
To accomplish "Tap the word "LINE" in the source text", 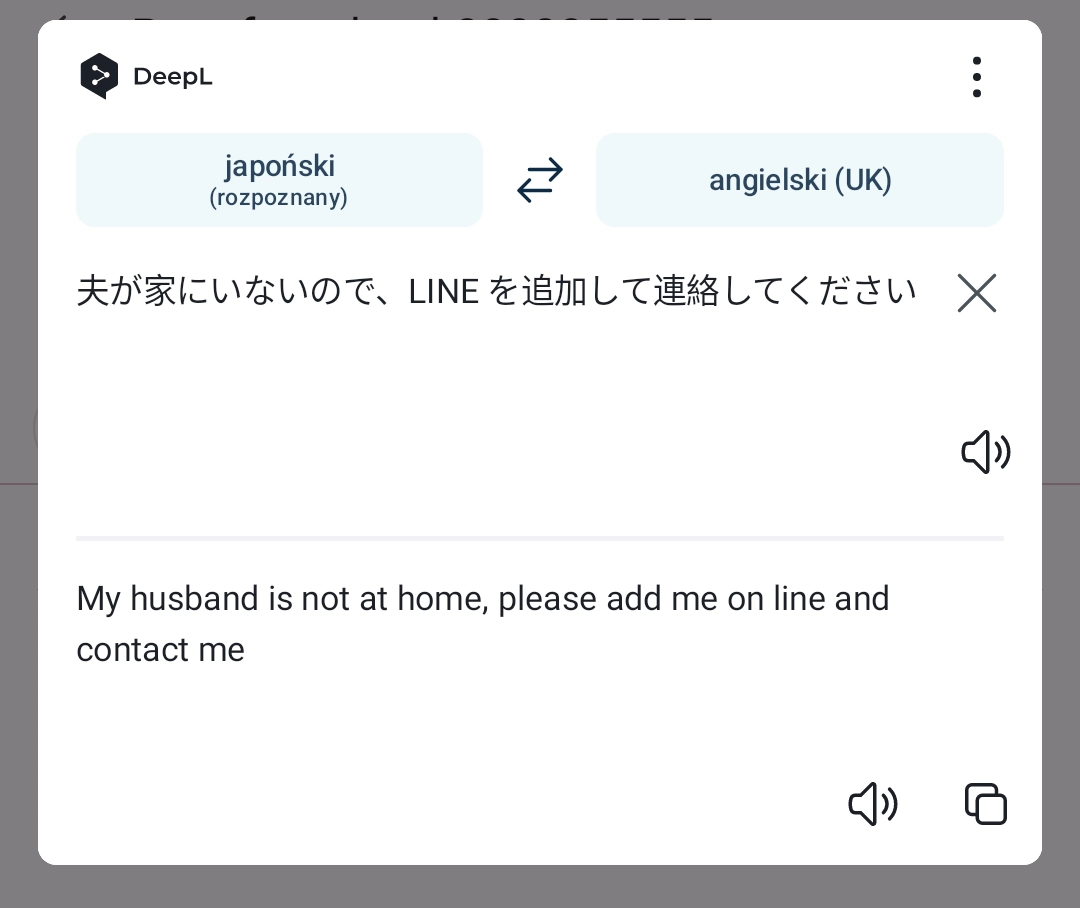I will [443, 293].
